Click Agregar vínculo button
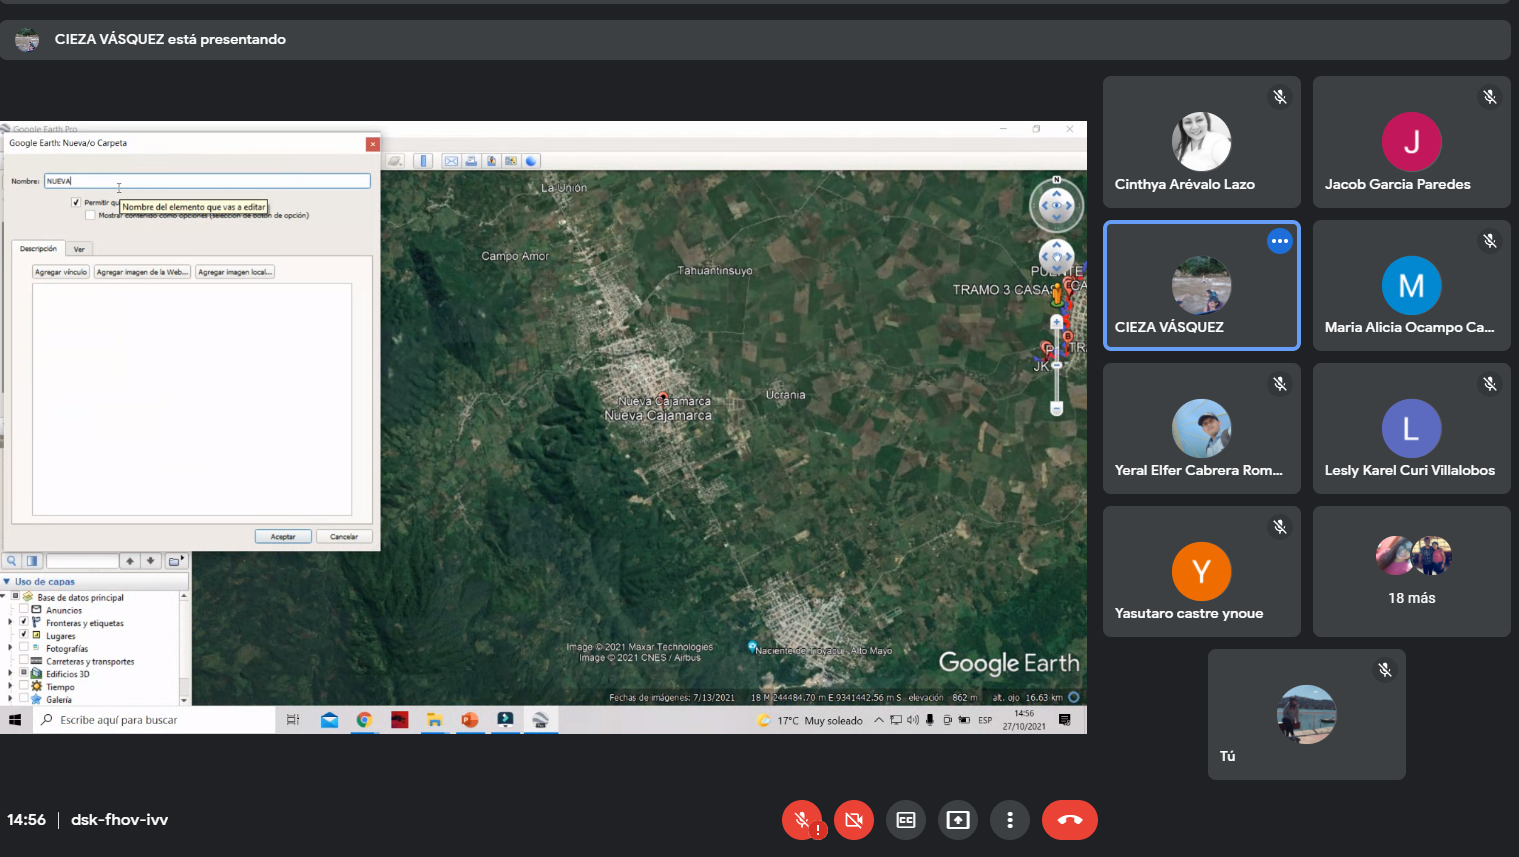 61,272
